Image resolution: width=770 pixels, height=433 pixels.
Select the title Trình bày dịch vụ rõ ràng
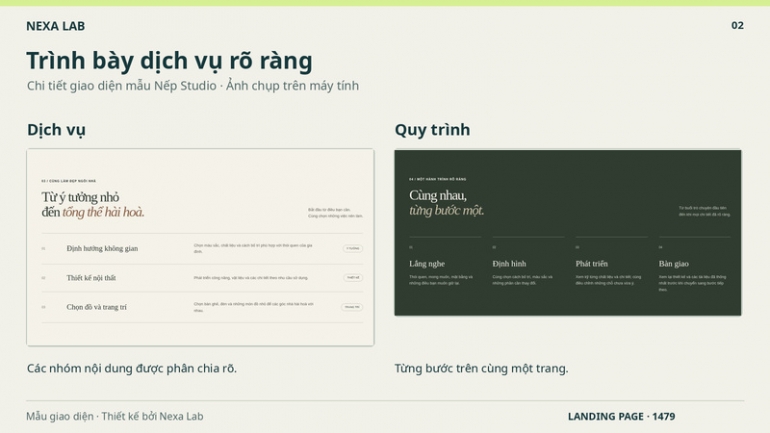(169, 61)
